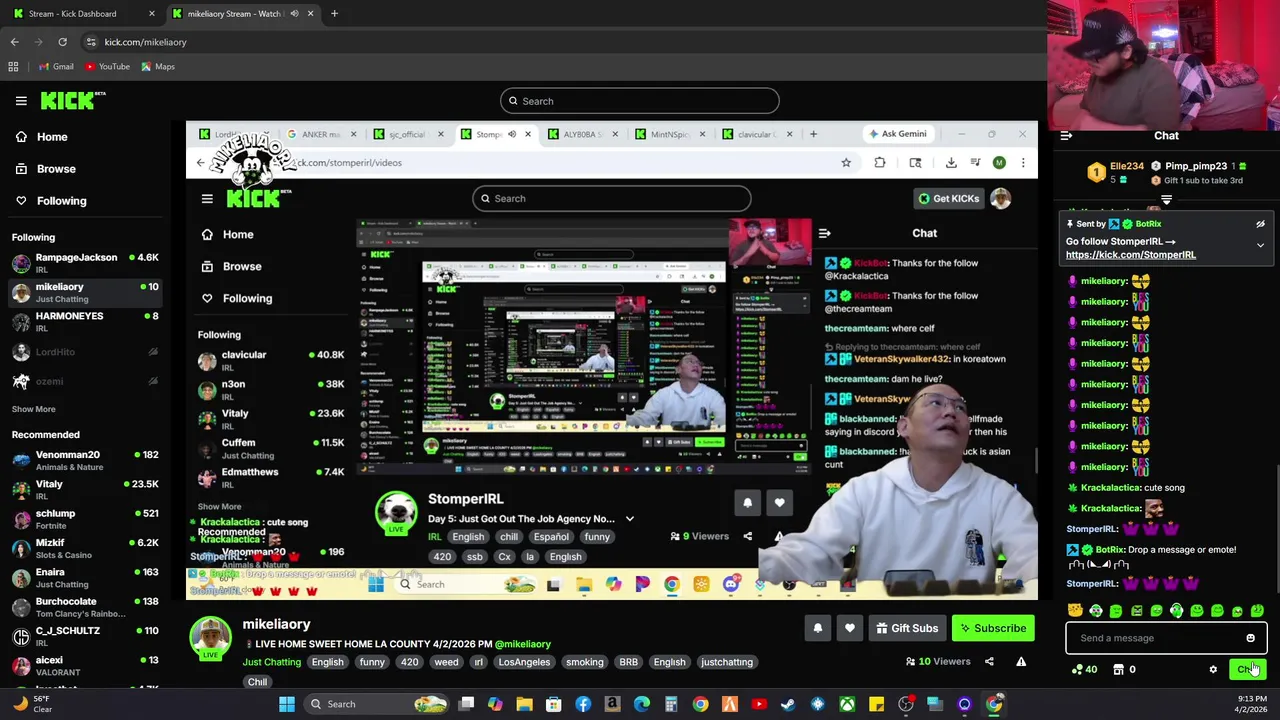This screenshot has height=720, width=1280.
Task: Open Windows Start menu
Action: click(x=287, y=704)
